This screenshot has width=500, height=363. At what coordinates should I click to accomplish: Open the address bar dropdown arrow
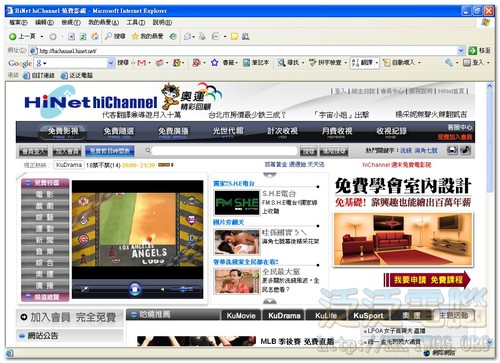pyautogui.click(x=461, y=51)
